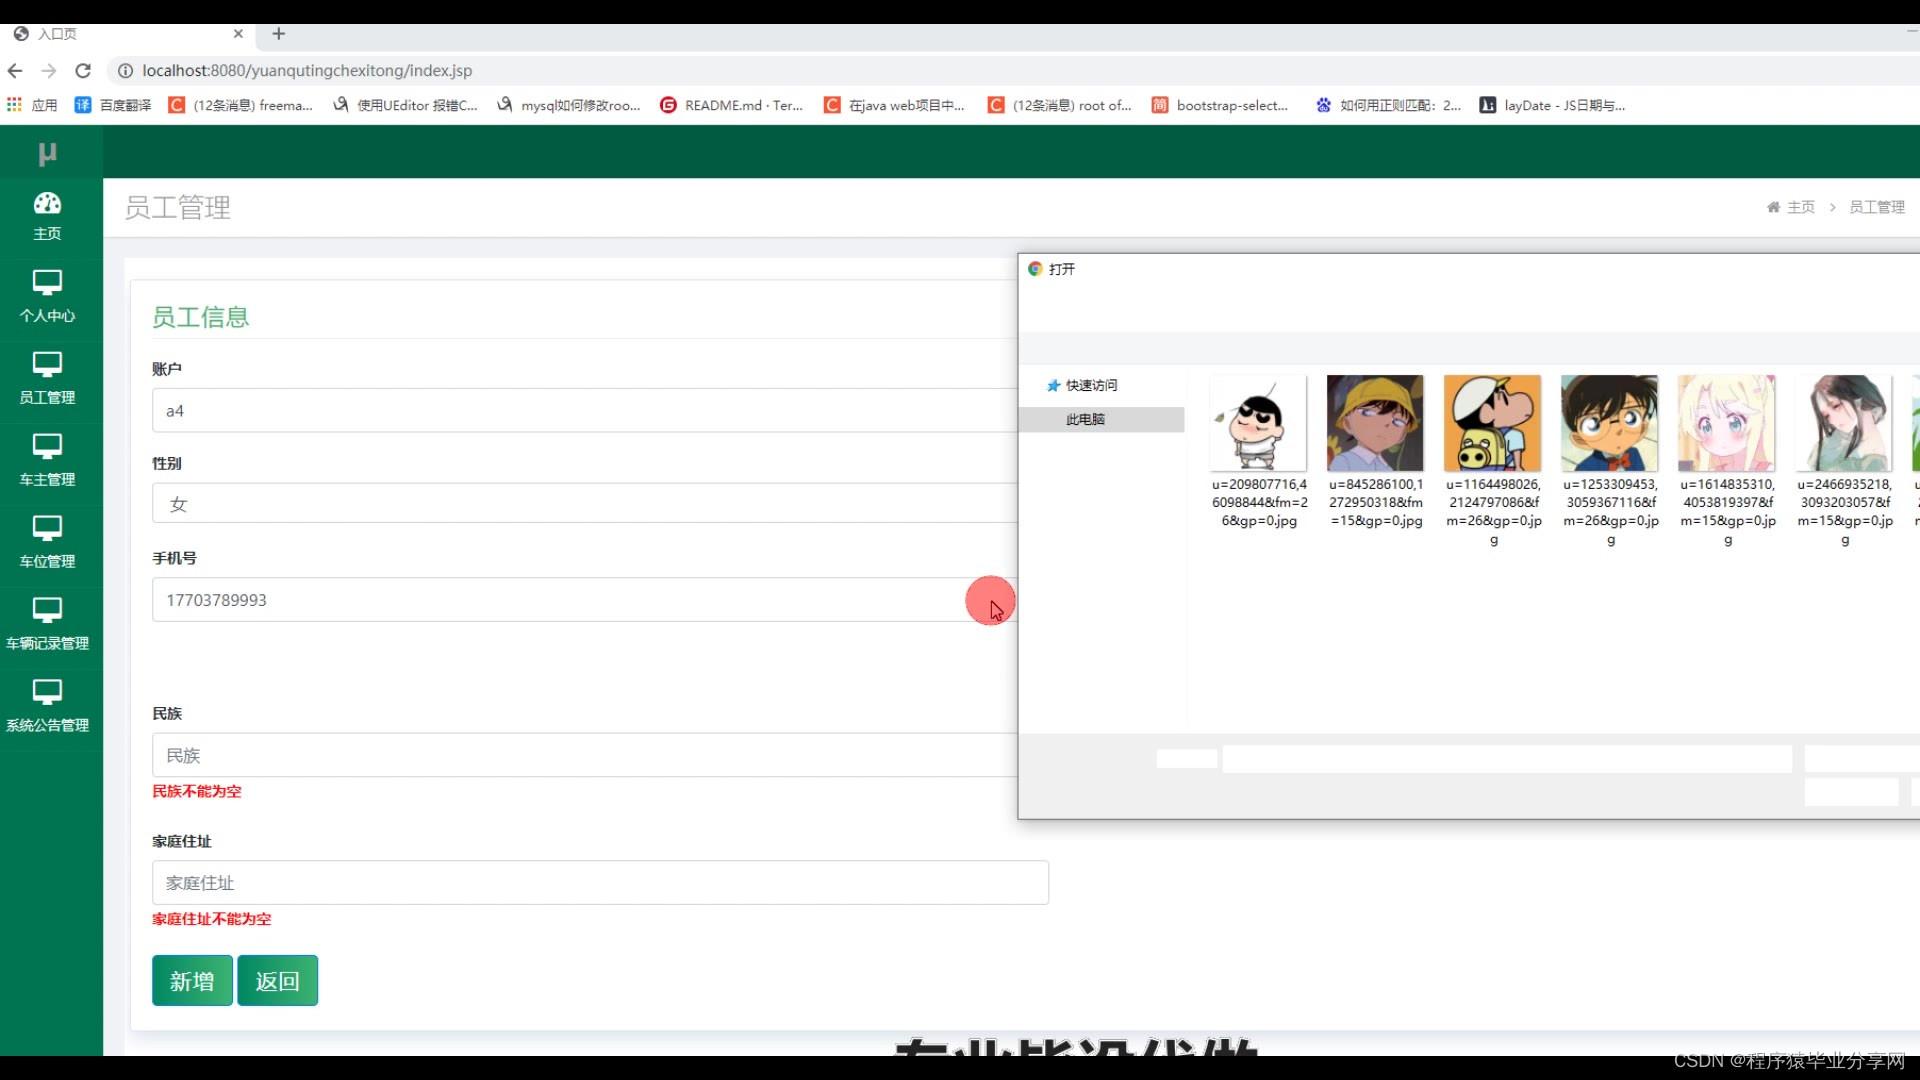Open 员工管理 in the sidebar
Viewport: 1920px width, 1080px height.
click(x=47, y=379)
